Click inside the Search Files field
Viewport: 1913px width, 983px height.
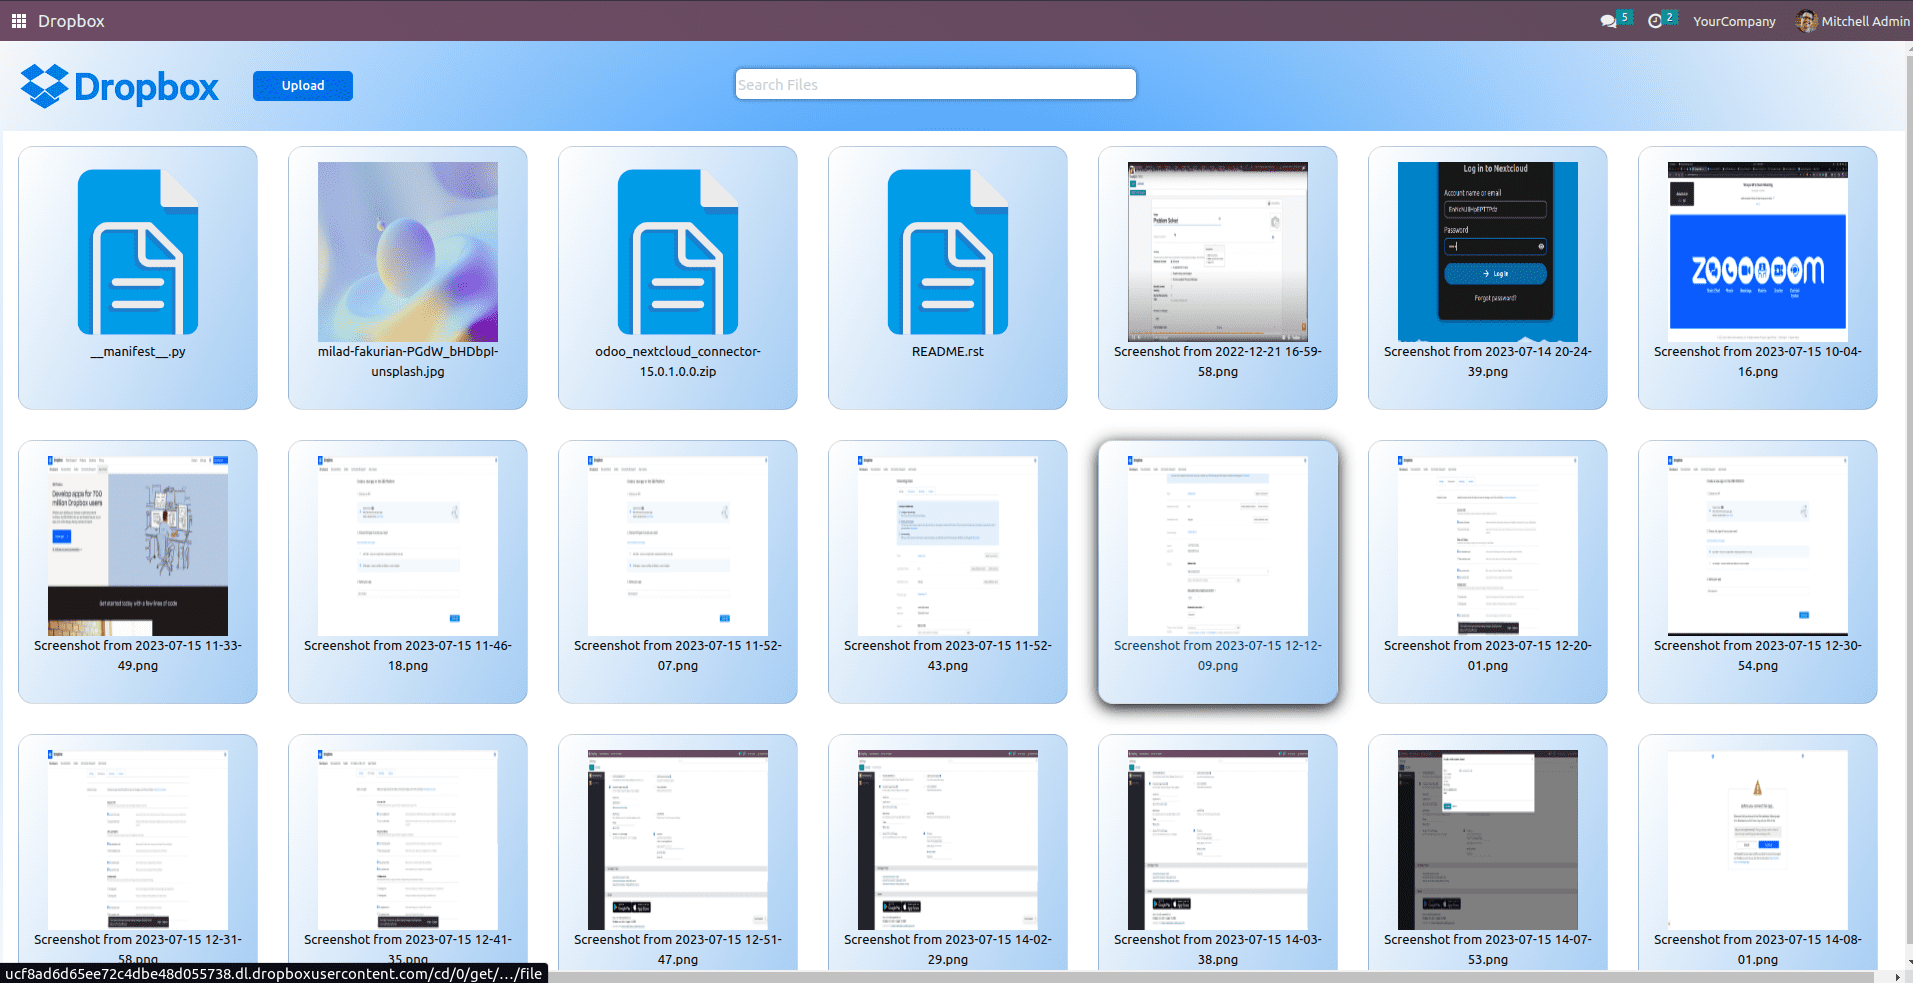(x=934, y=84)
